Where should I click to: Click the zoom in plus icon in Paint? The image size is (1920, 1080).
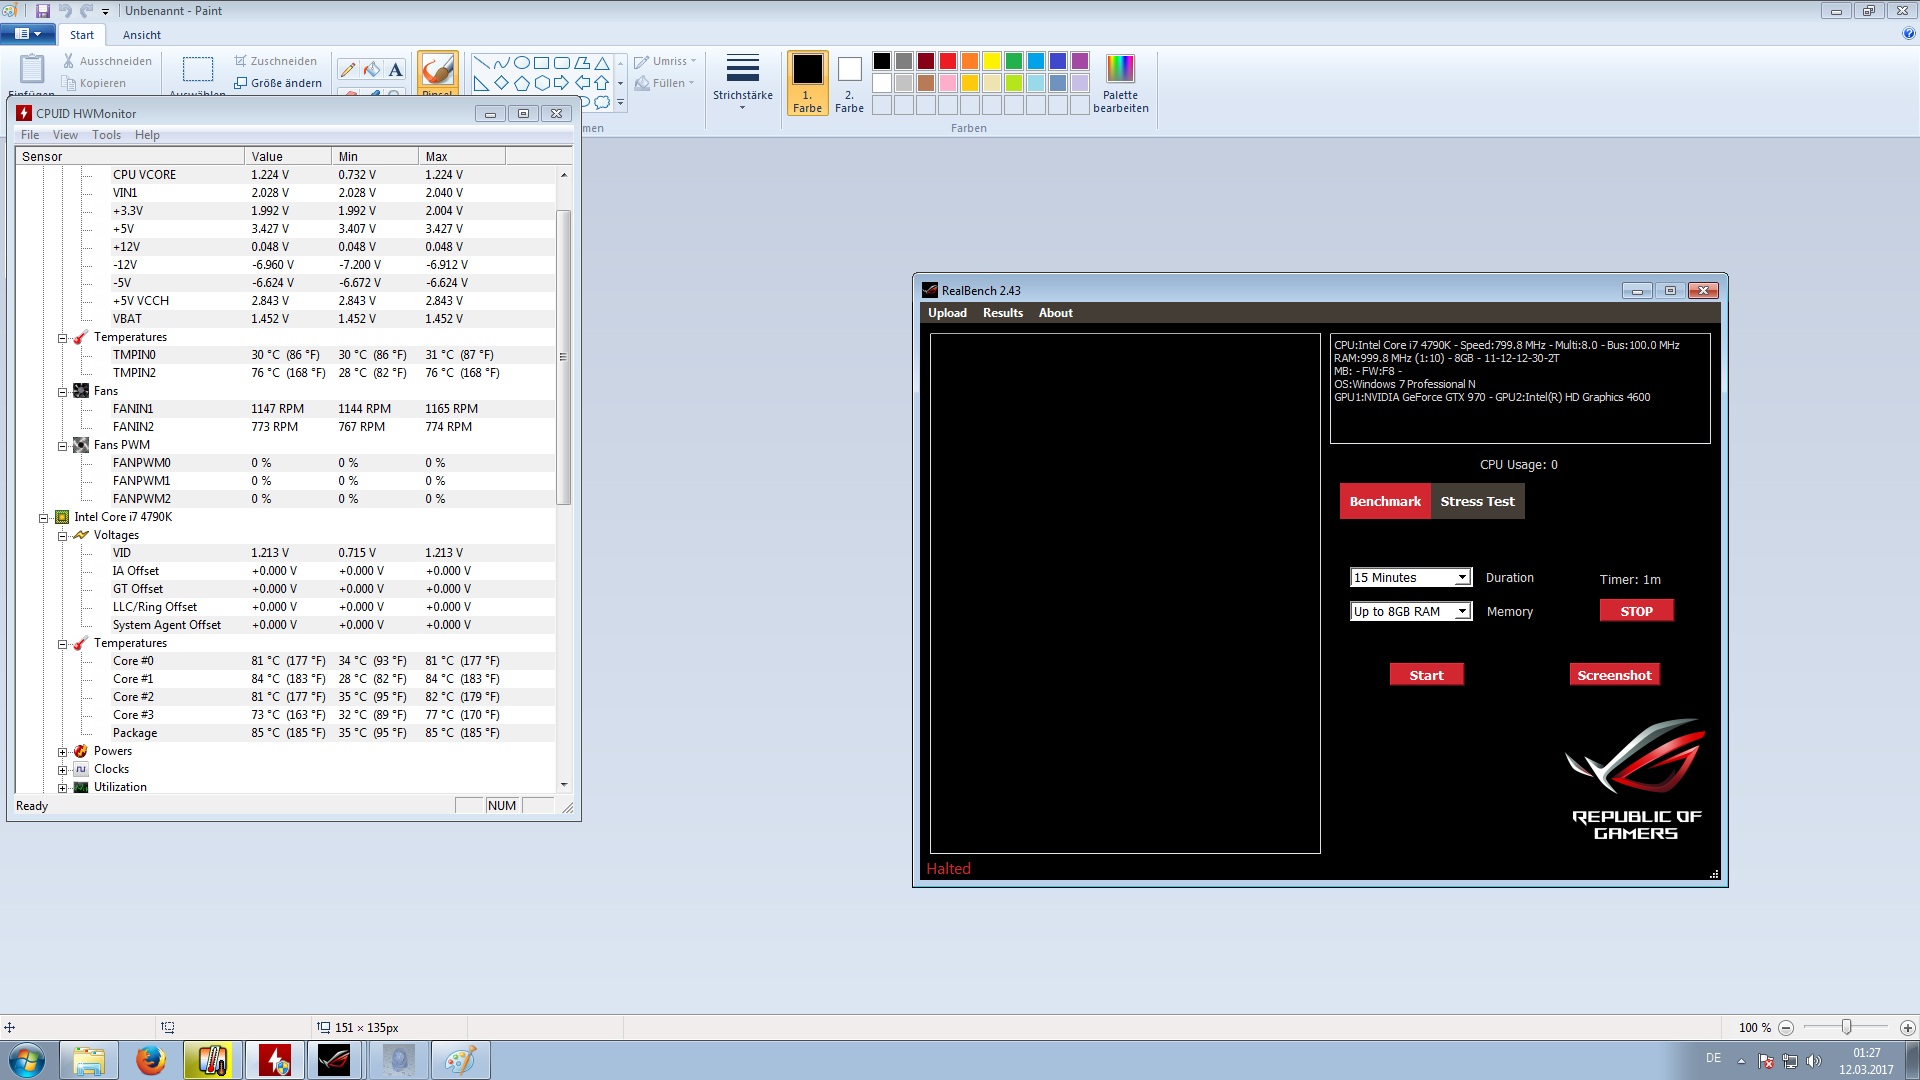(1907, 1028)
